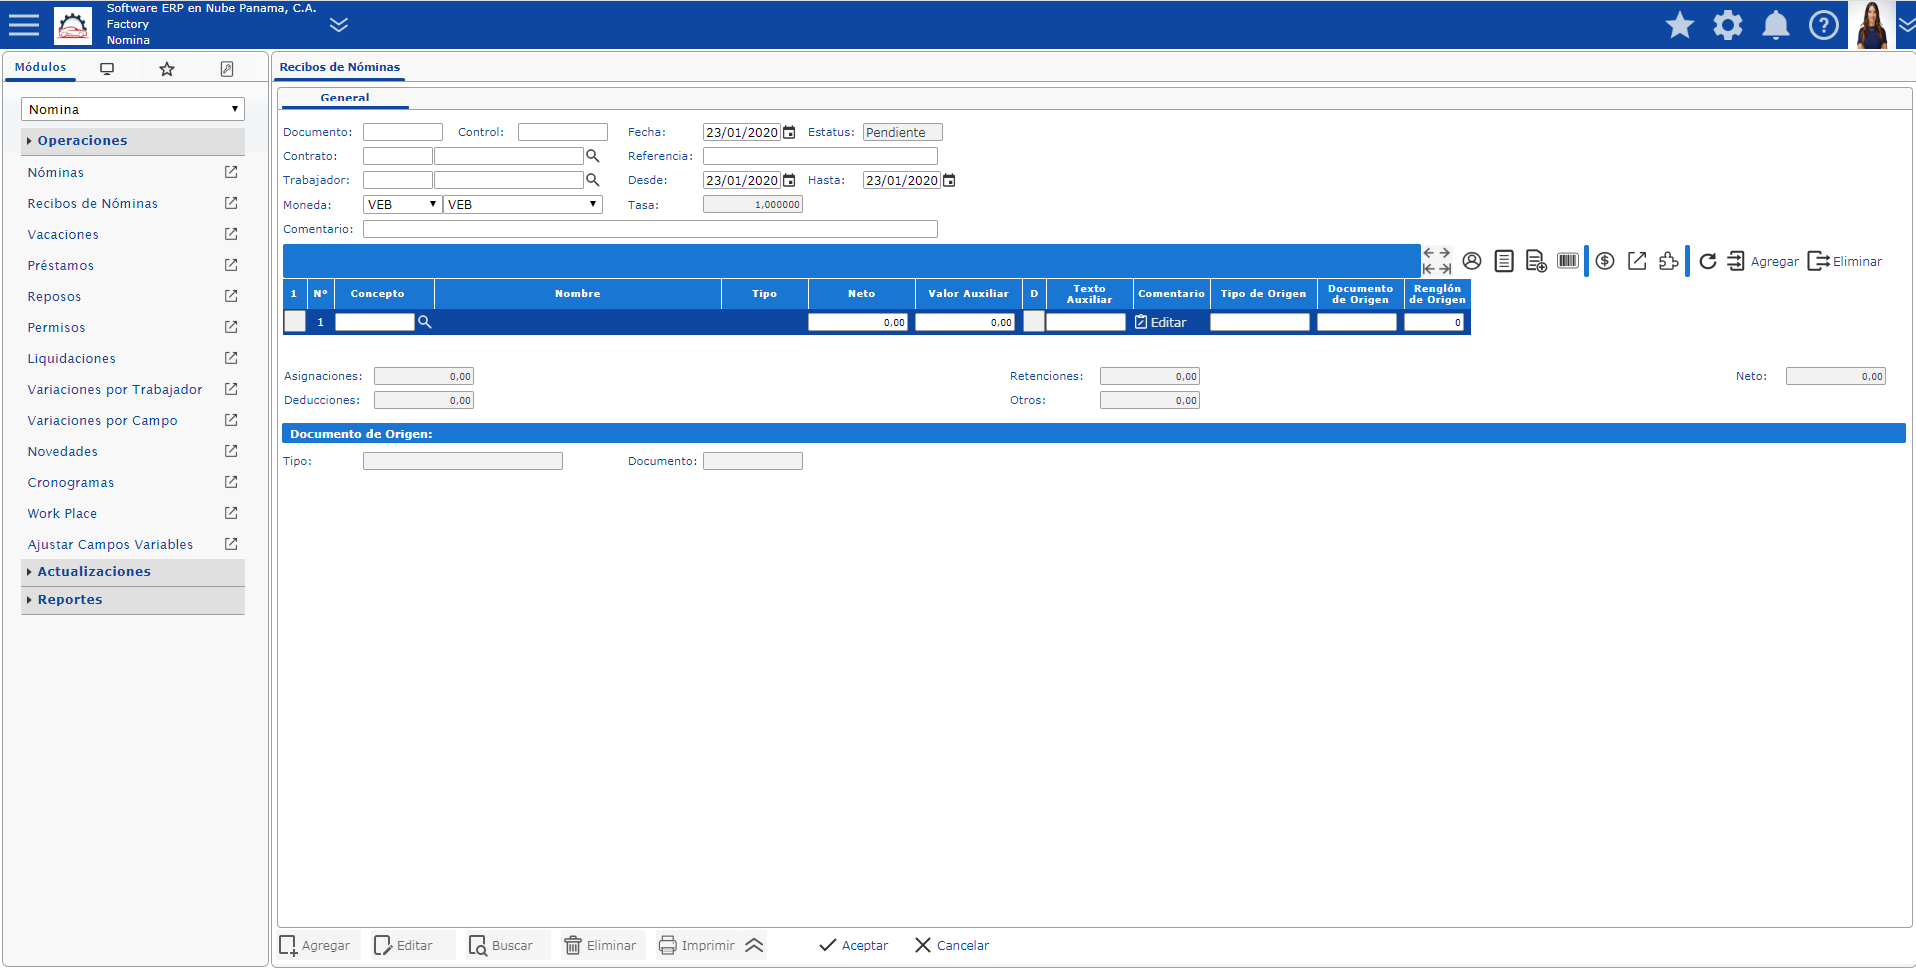Switch to the wrench sidebar tab

tap(227, 69)
